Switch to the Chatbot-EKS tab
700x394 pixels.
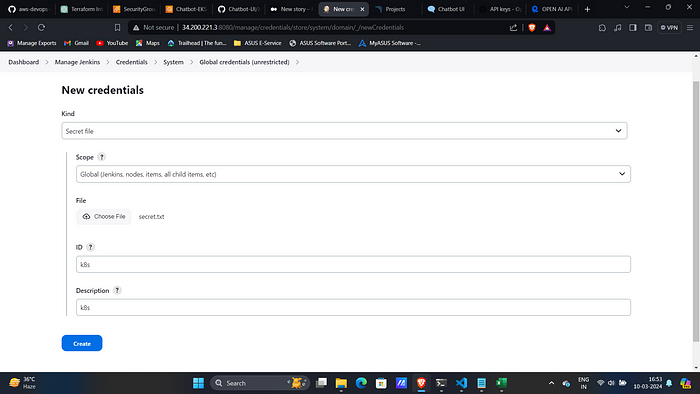coord(186,9)
